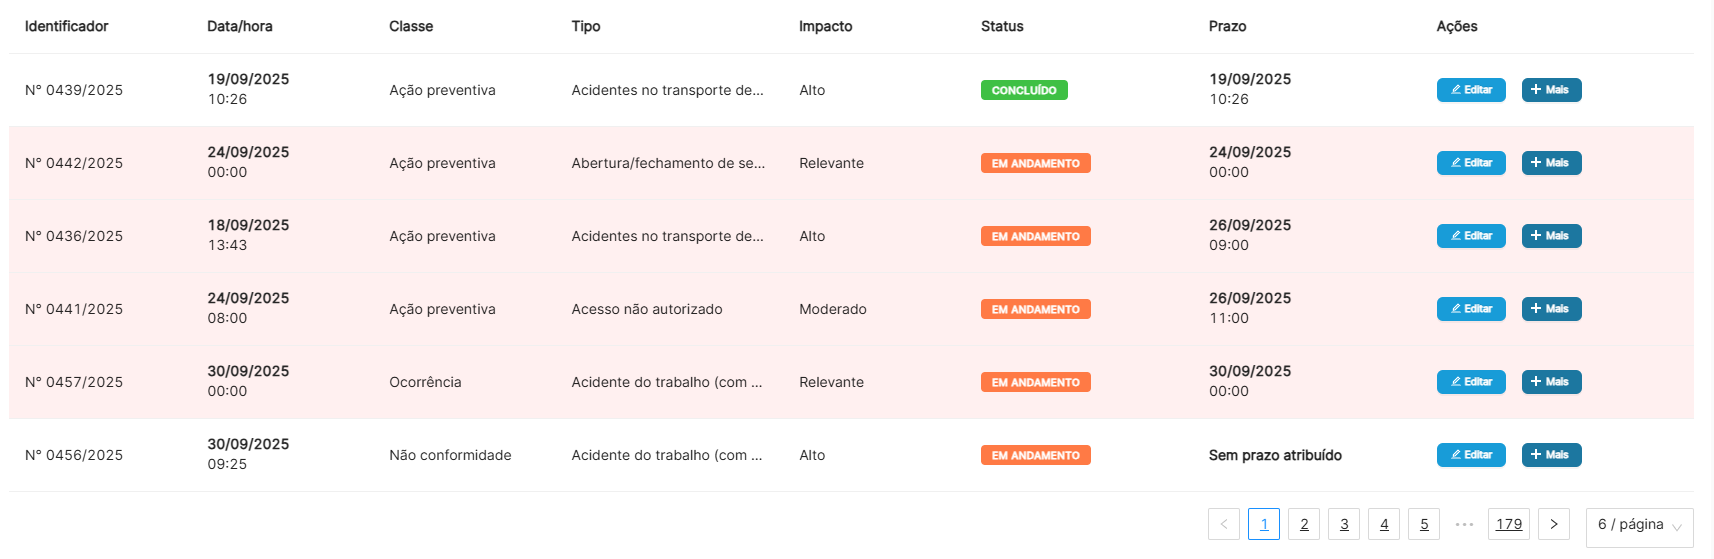Viewport: 1714px width, 559px height.
Task: Go to last page 179
Action: [1508, 524]
